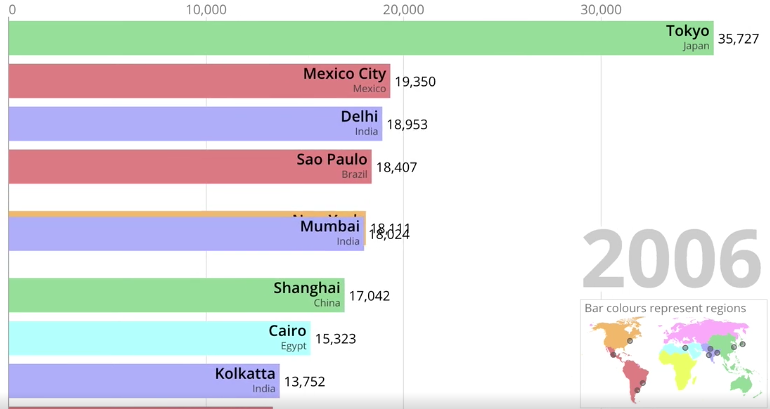The image size is (770, 409).
Task: Click the Mexico City dot on map
Action: (x=613, y=354)
